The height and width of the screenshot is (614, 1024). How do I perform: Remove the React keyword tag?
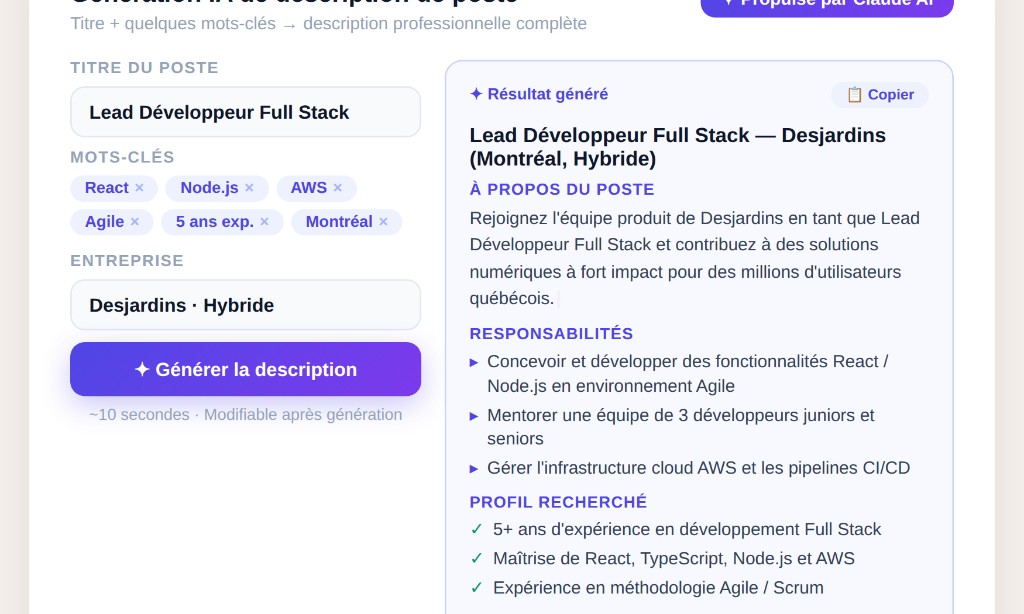tap(139, 188)
